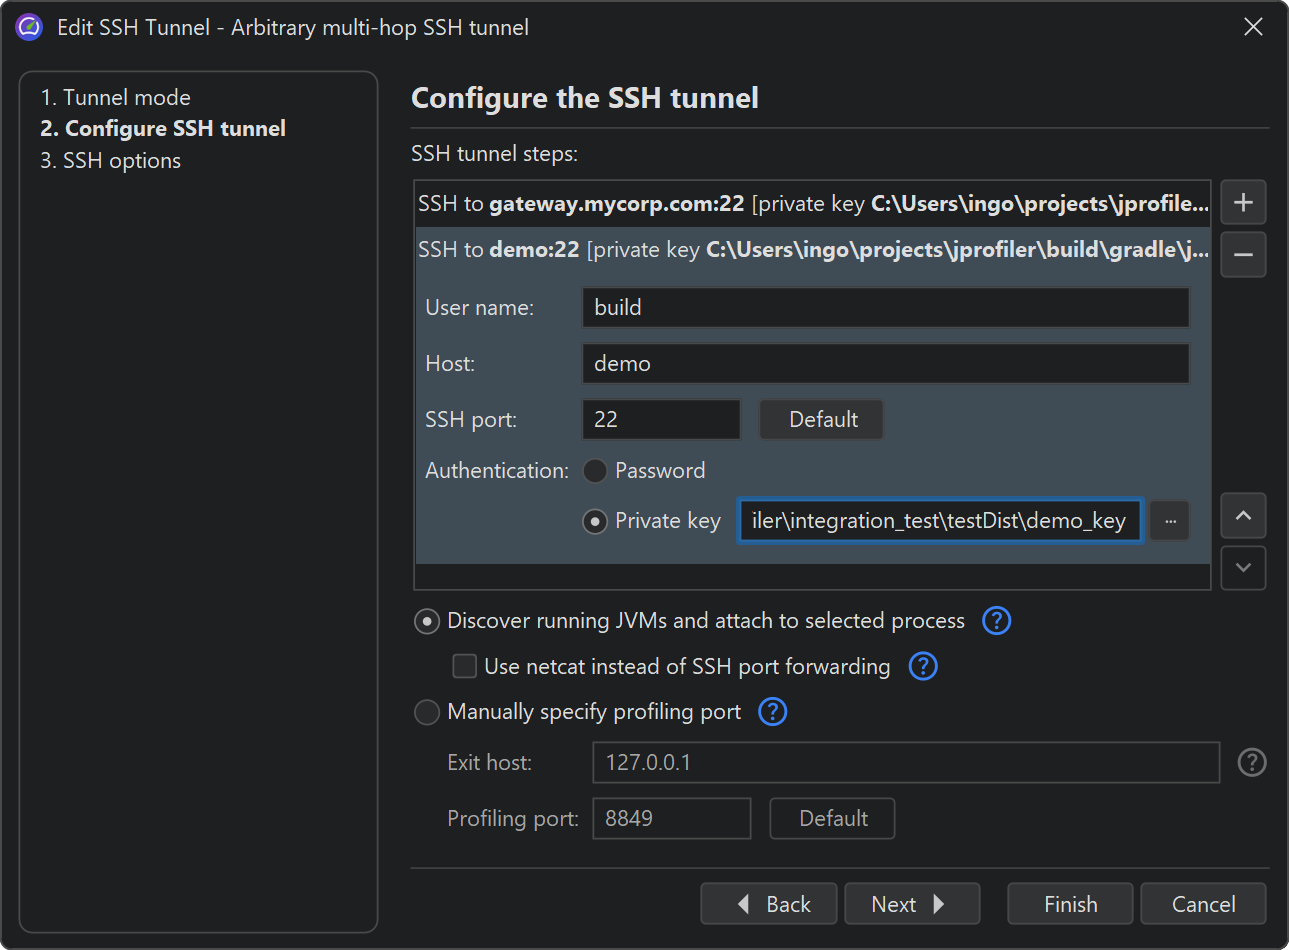Image resolution: width=1289 pixels, height=950 pixels.
Task: Click into the User name field
Action: [x=885, y=308]
